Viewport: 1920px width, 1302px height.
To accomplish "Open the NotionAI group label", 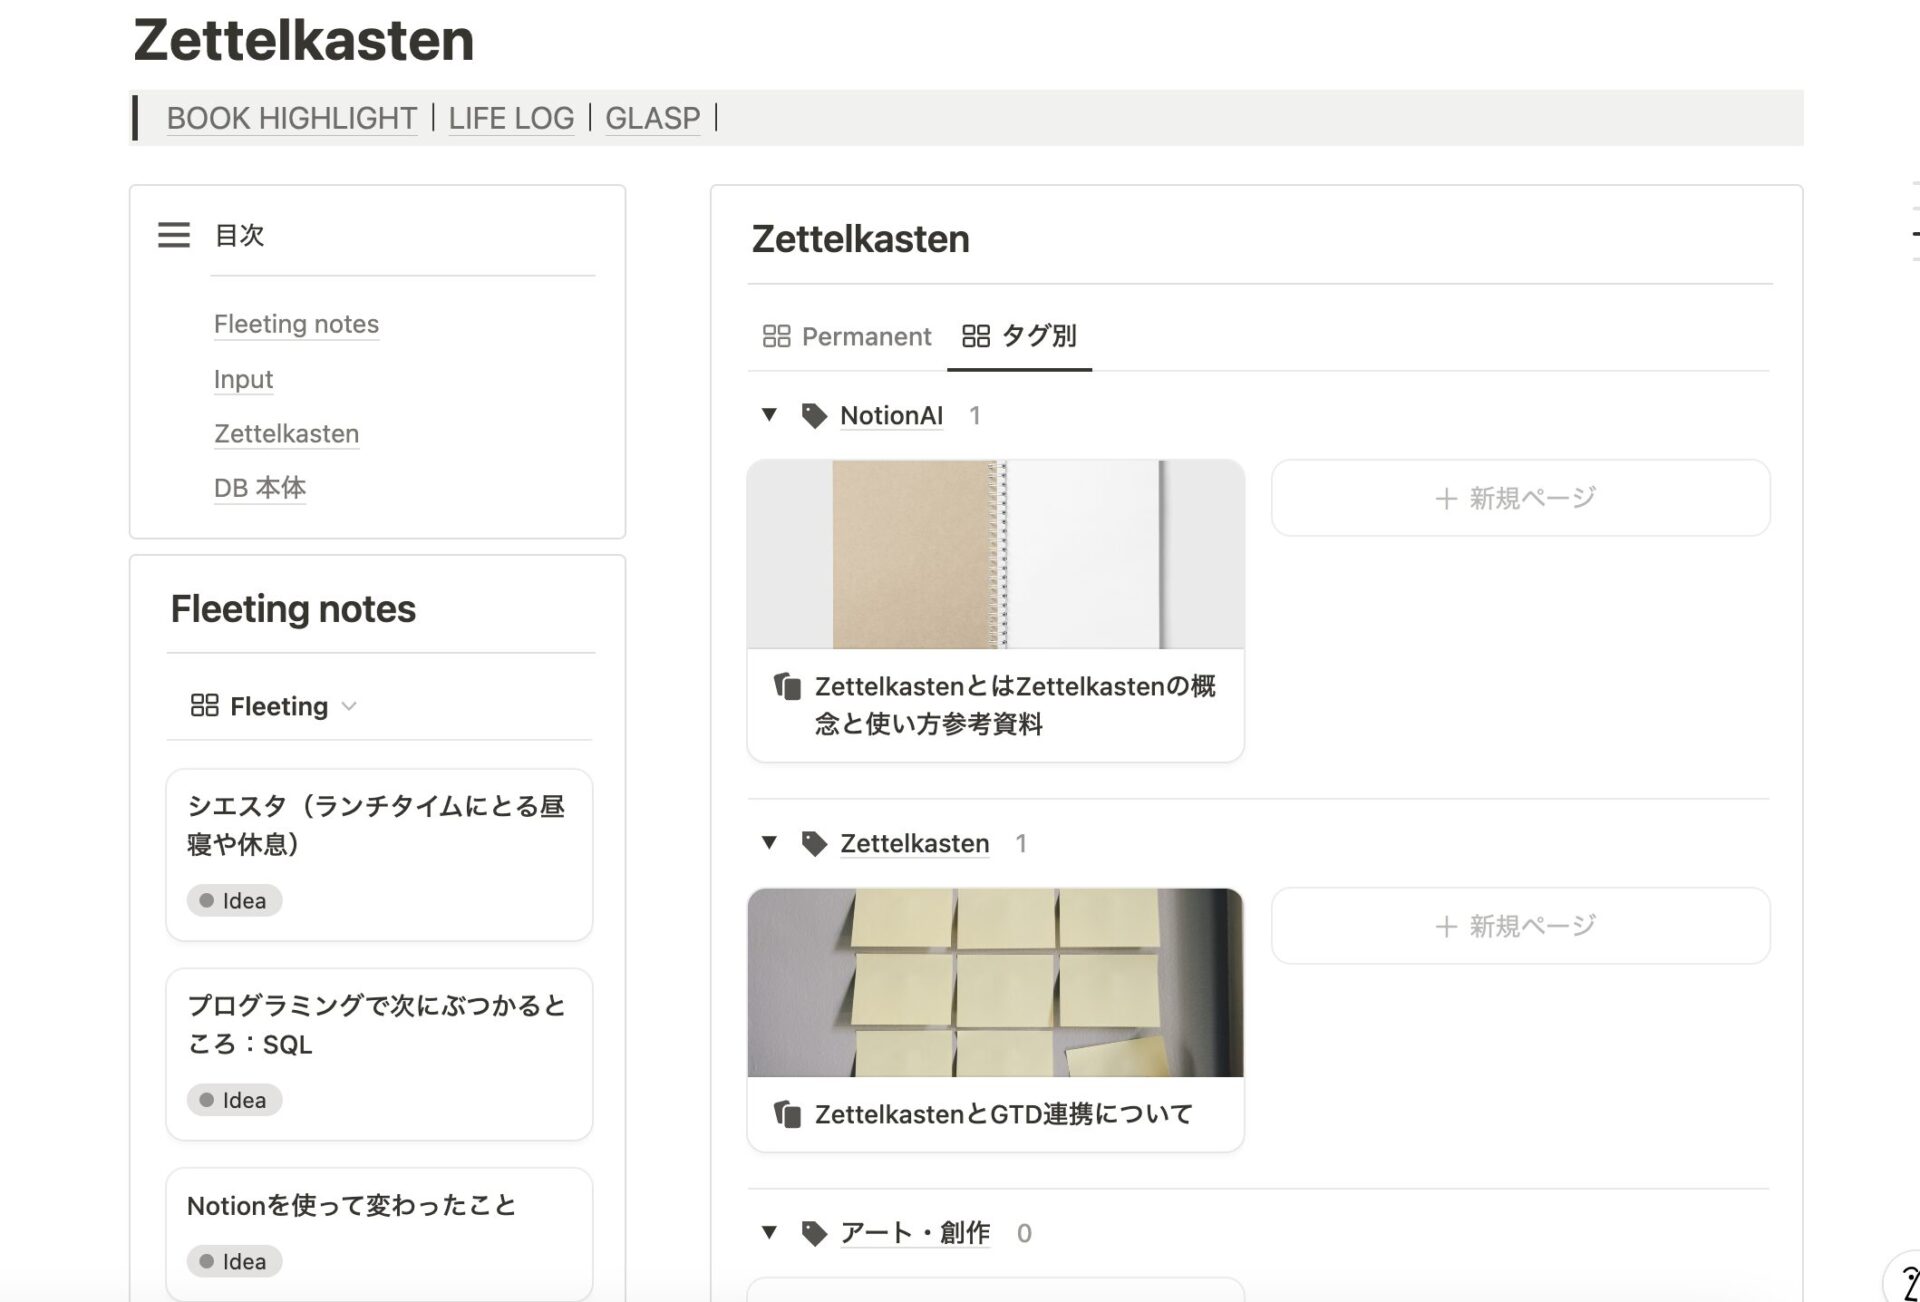I will tap(891, 416).
